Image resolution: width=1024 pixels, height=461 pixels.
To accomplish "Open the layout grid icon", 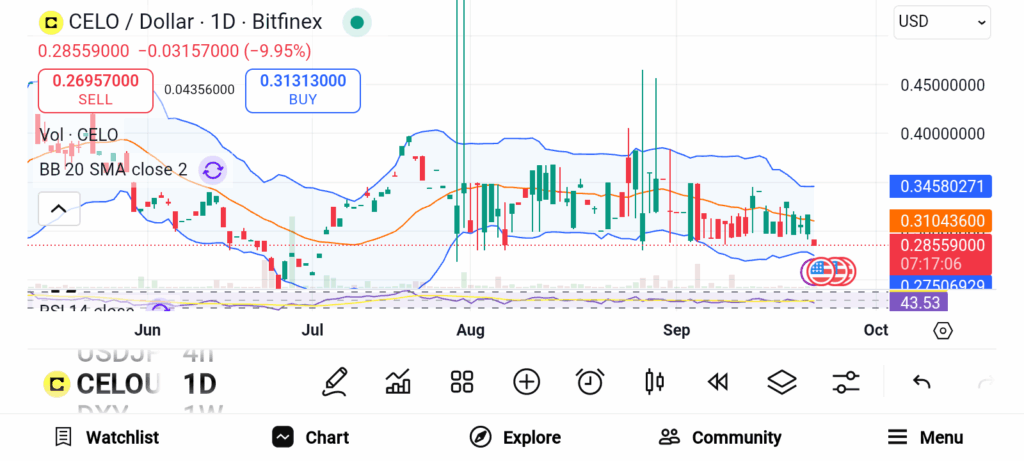I will [x=462, y=381].
